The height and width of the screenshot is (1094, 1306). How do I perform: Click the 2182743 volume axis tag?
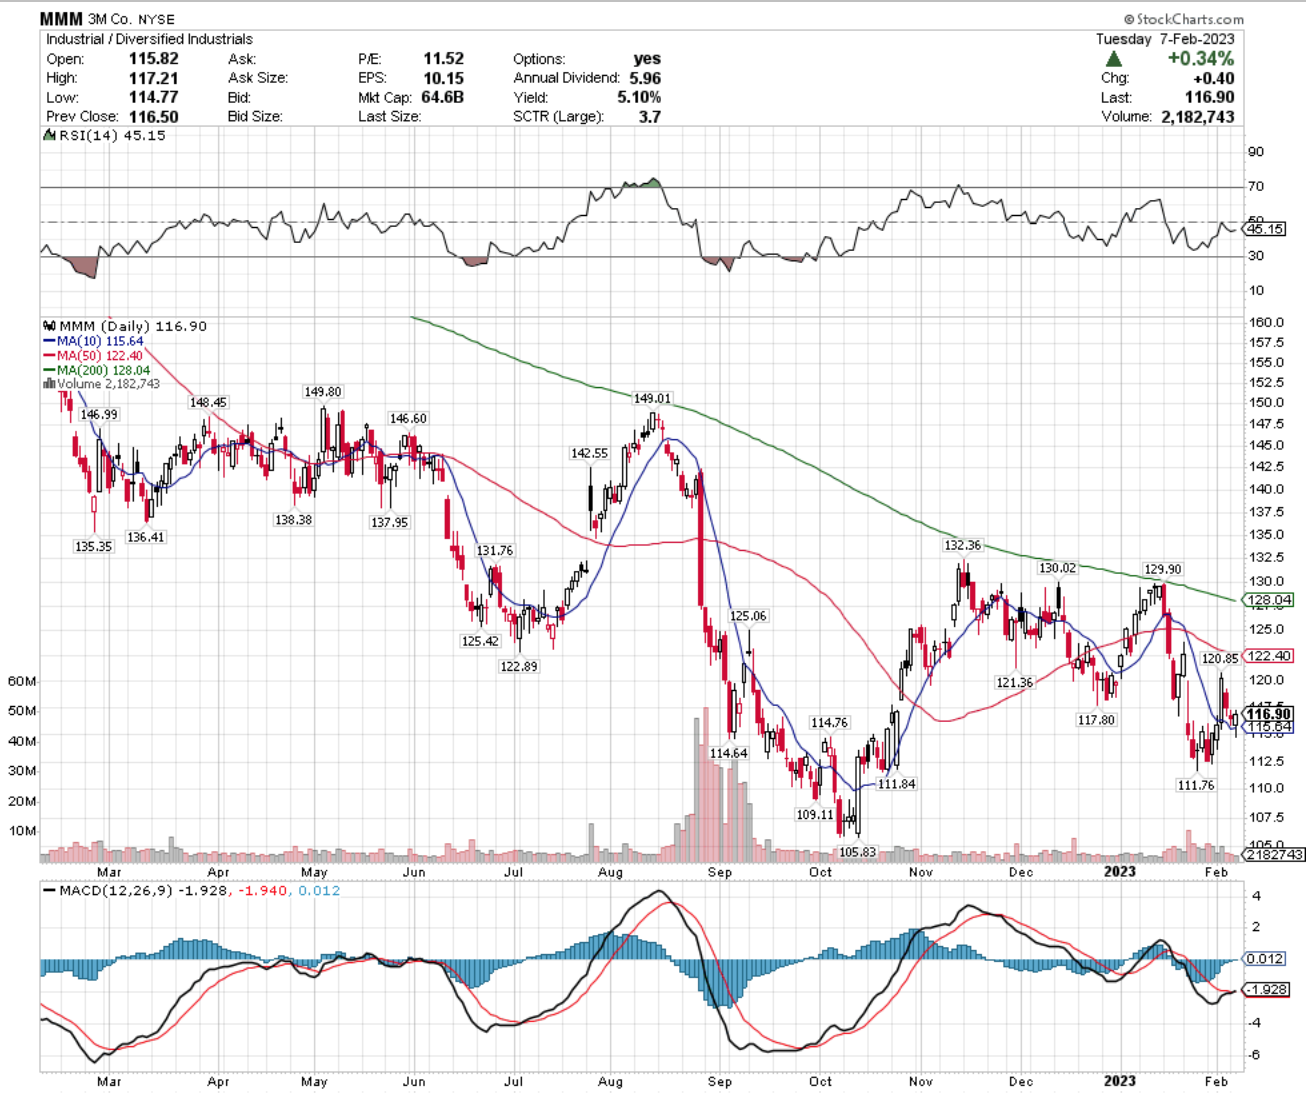click(x=1273, y=854)
